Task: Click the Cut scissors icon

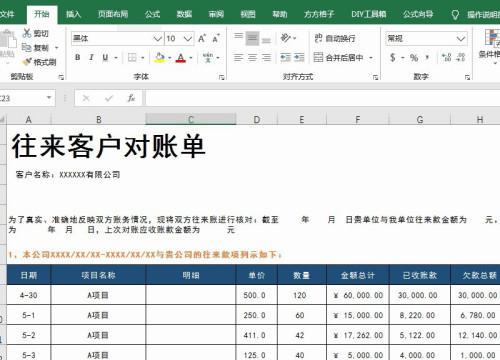Action: tap(27, 33)
